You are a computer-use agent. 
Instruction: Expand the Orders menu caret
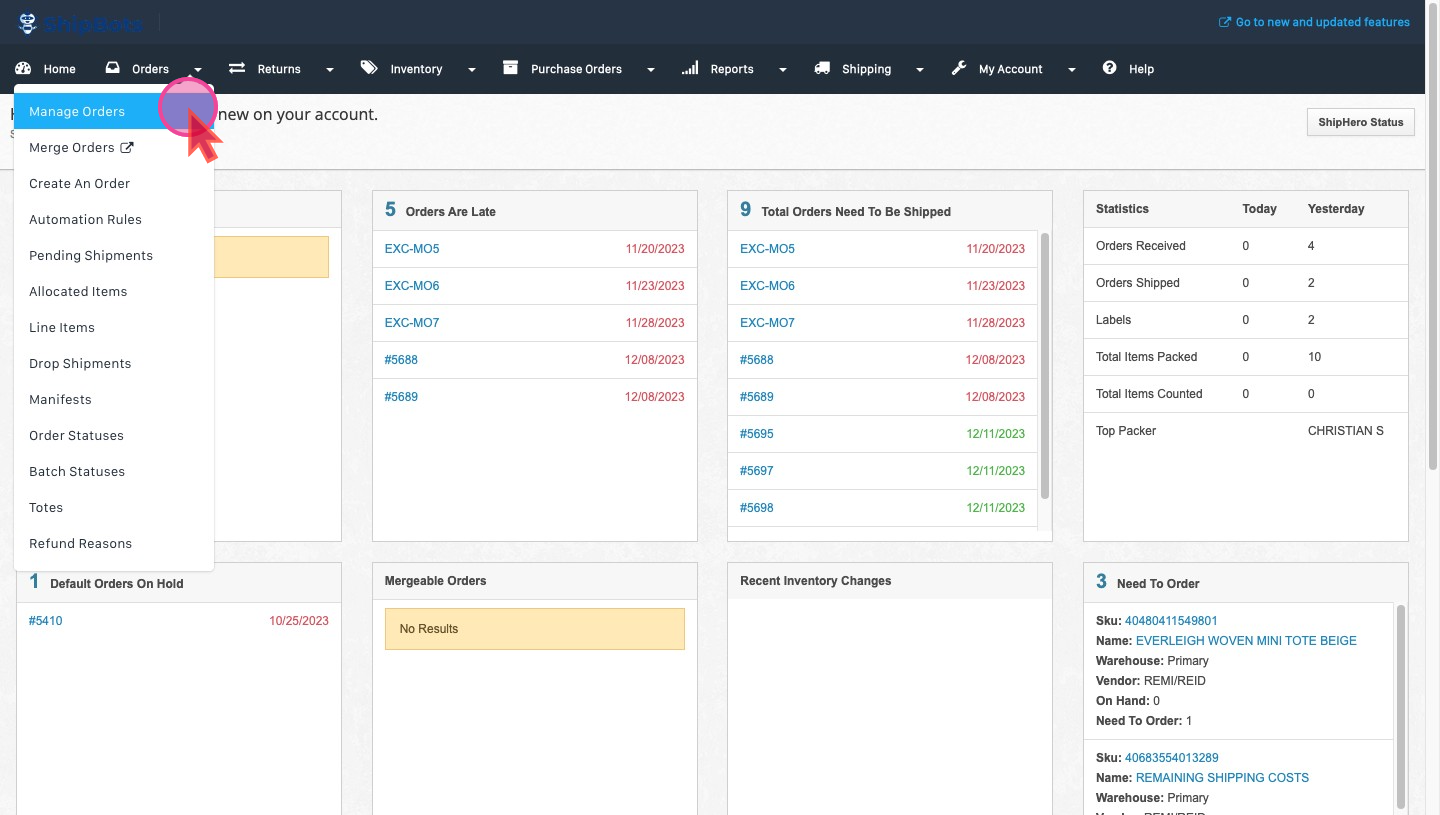(x=199, y=70)
